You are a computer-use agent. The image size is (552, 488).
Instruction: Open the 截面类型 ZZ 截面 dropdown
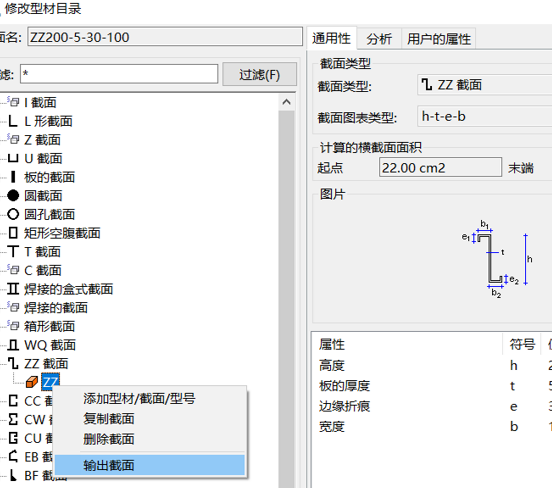point(484,85)
